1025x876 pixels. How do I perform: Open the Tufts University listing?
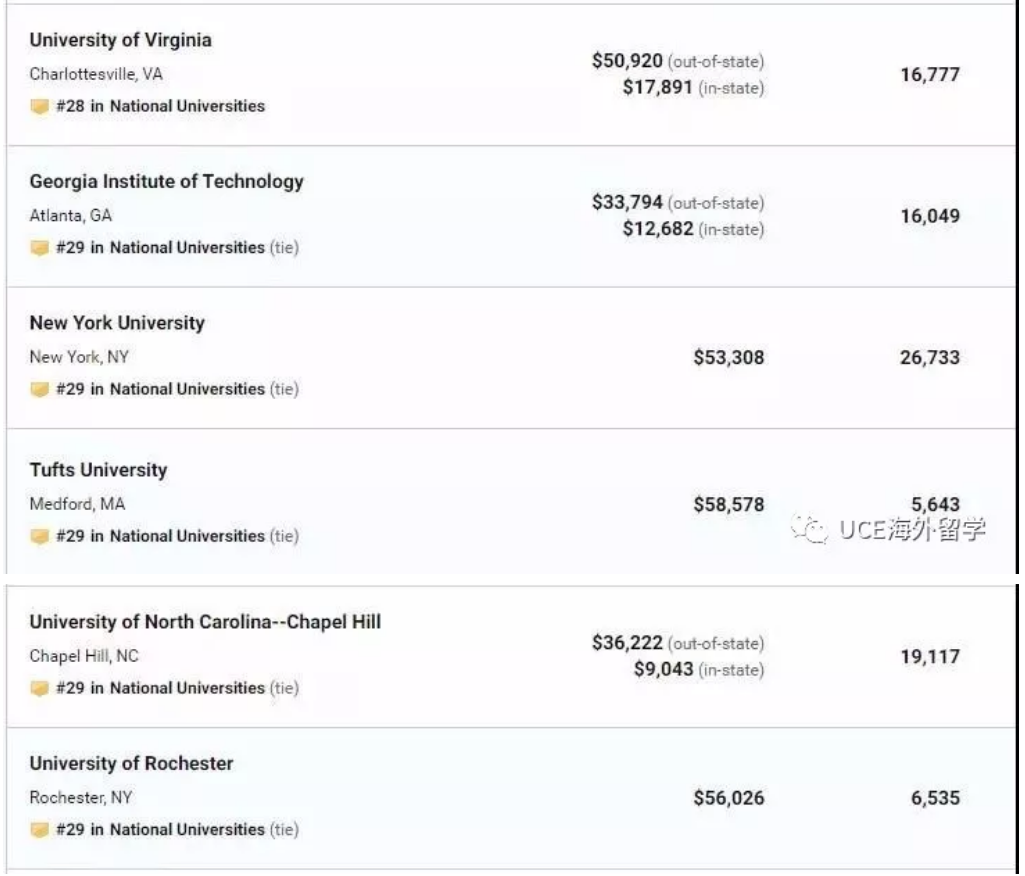point(98,470)
